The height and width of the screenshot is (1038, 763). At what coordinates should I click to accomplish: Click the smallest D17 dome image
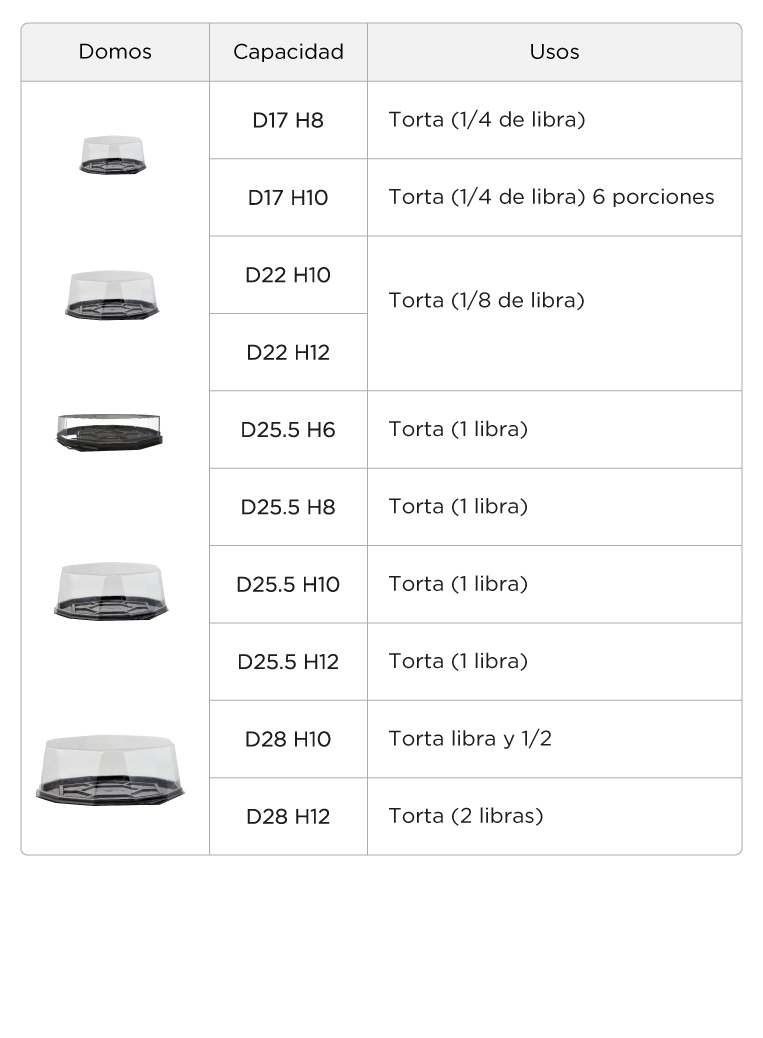tap(112, 155)
